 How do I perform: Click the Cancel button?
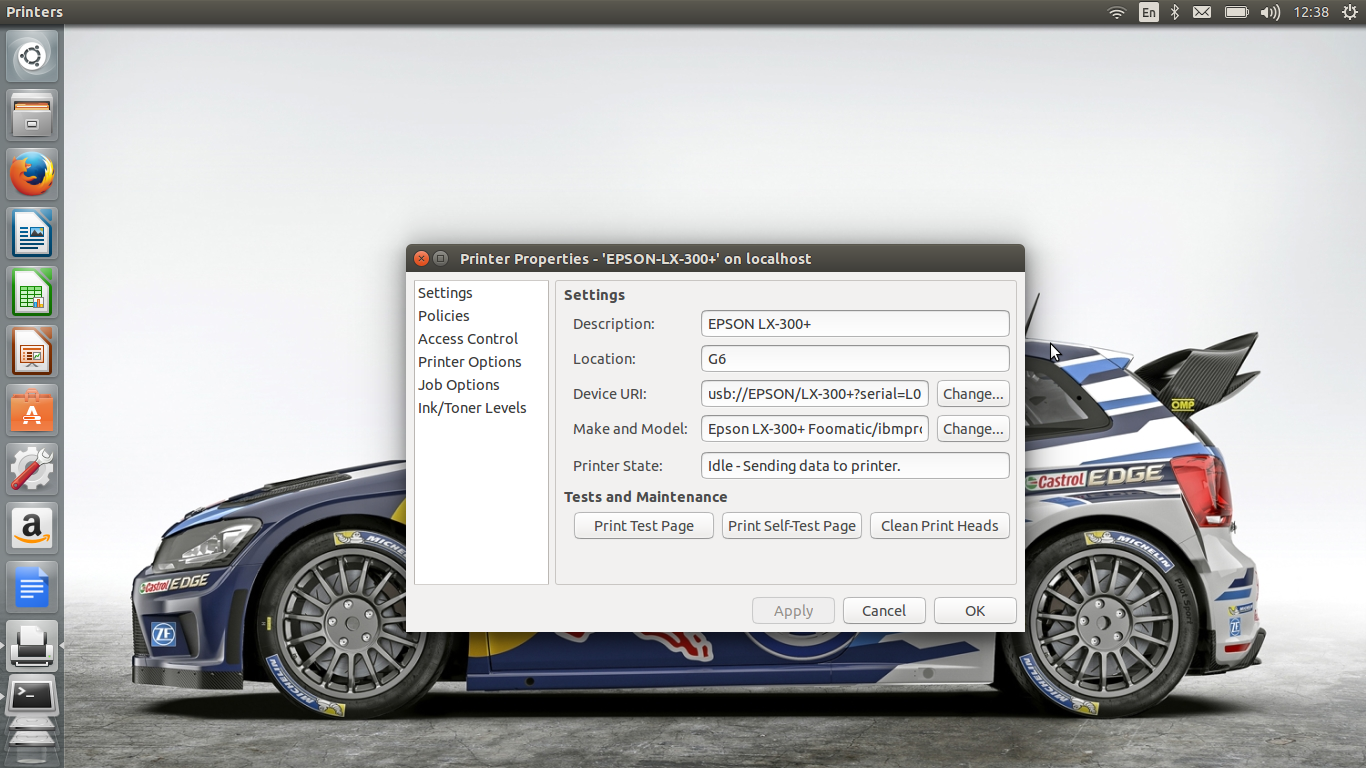pyautogui.click(x=884, y=611)
